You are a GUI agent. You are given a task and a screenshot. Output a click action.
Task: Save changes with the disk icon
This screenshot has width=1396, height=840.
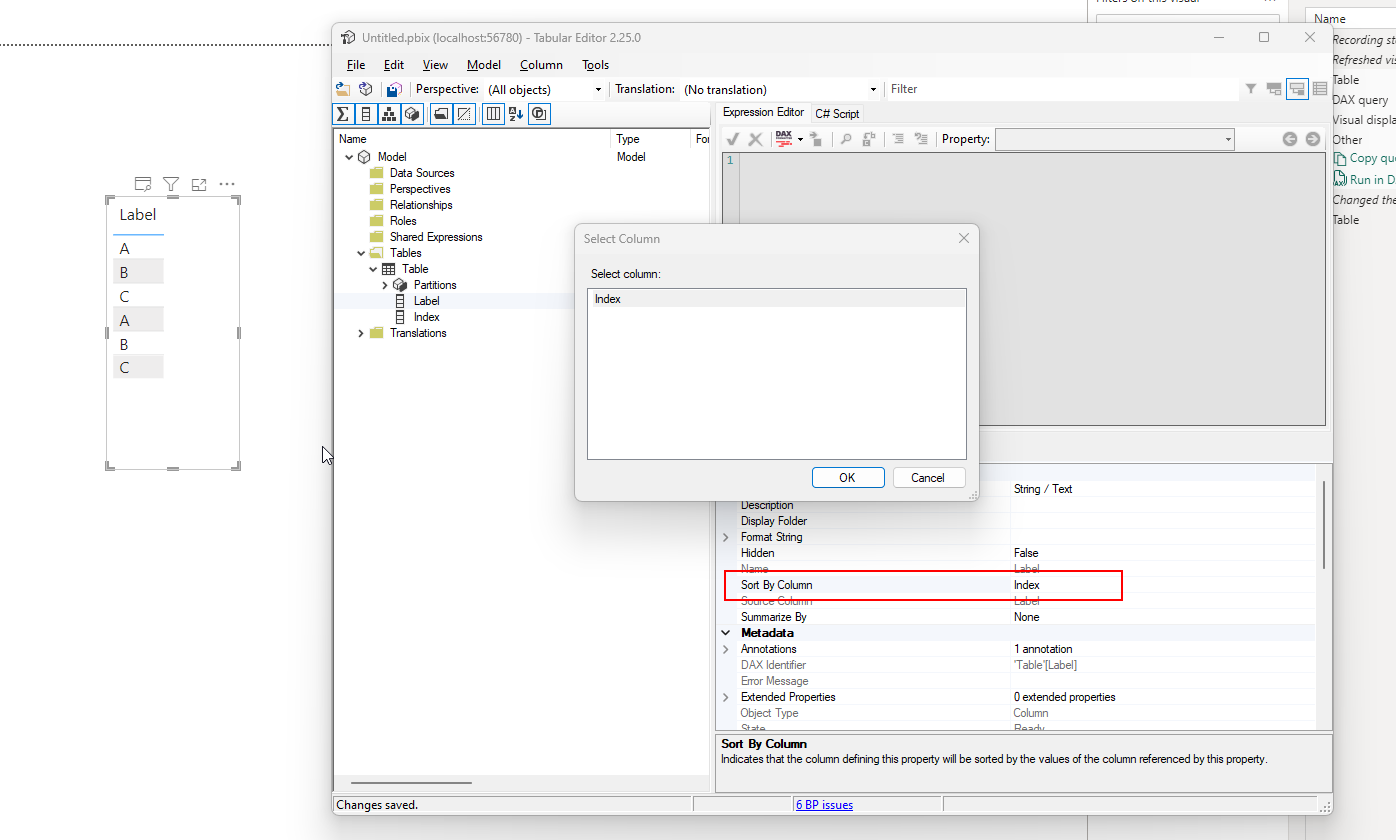(395, 89)
